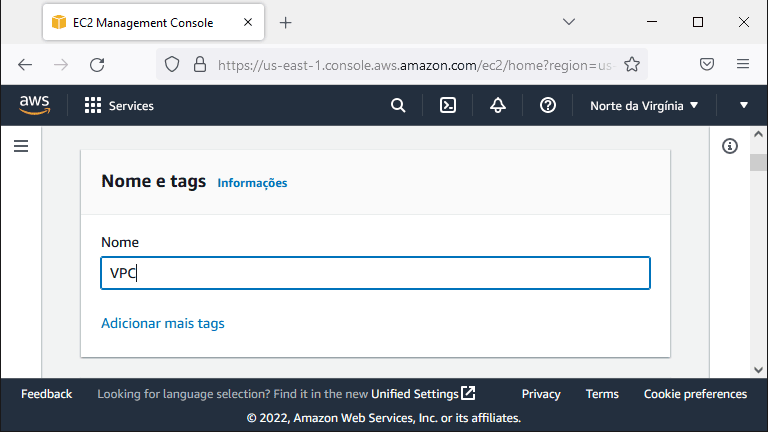Click Adicionar mais tags link

click(x=163, y=323)
